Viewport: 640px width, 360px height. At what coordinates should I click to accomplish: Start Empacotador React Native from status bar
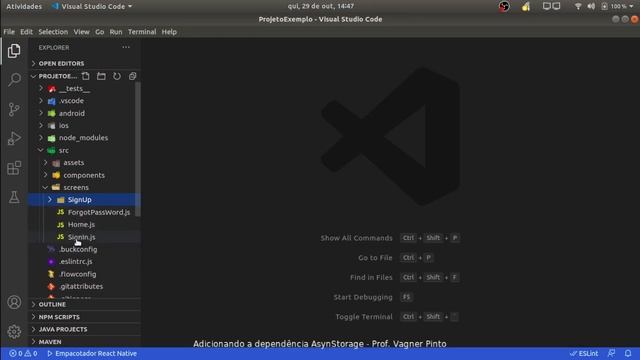[92, 353]
